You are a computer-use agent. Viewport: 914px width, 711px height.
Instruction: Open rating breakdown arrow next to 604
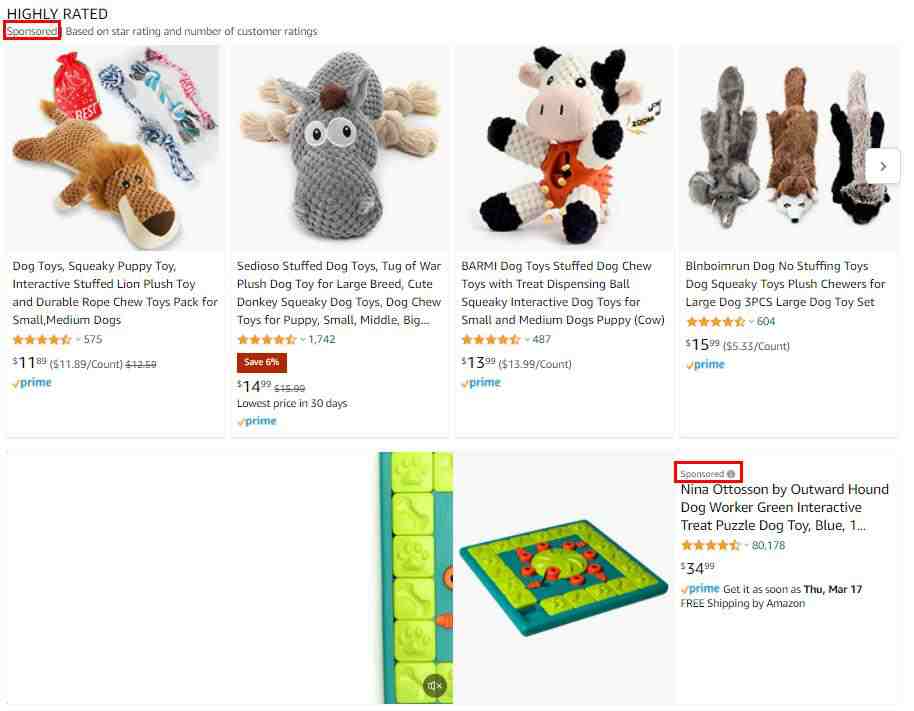751,322
